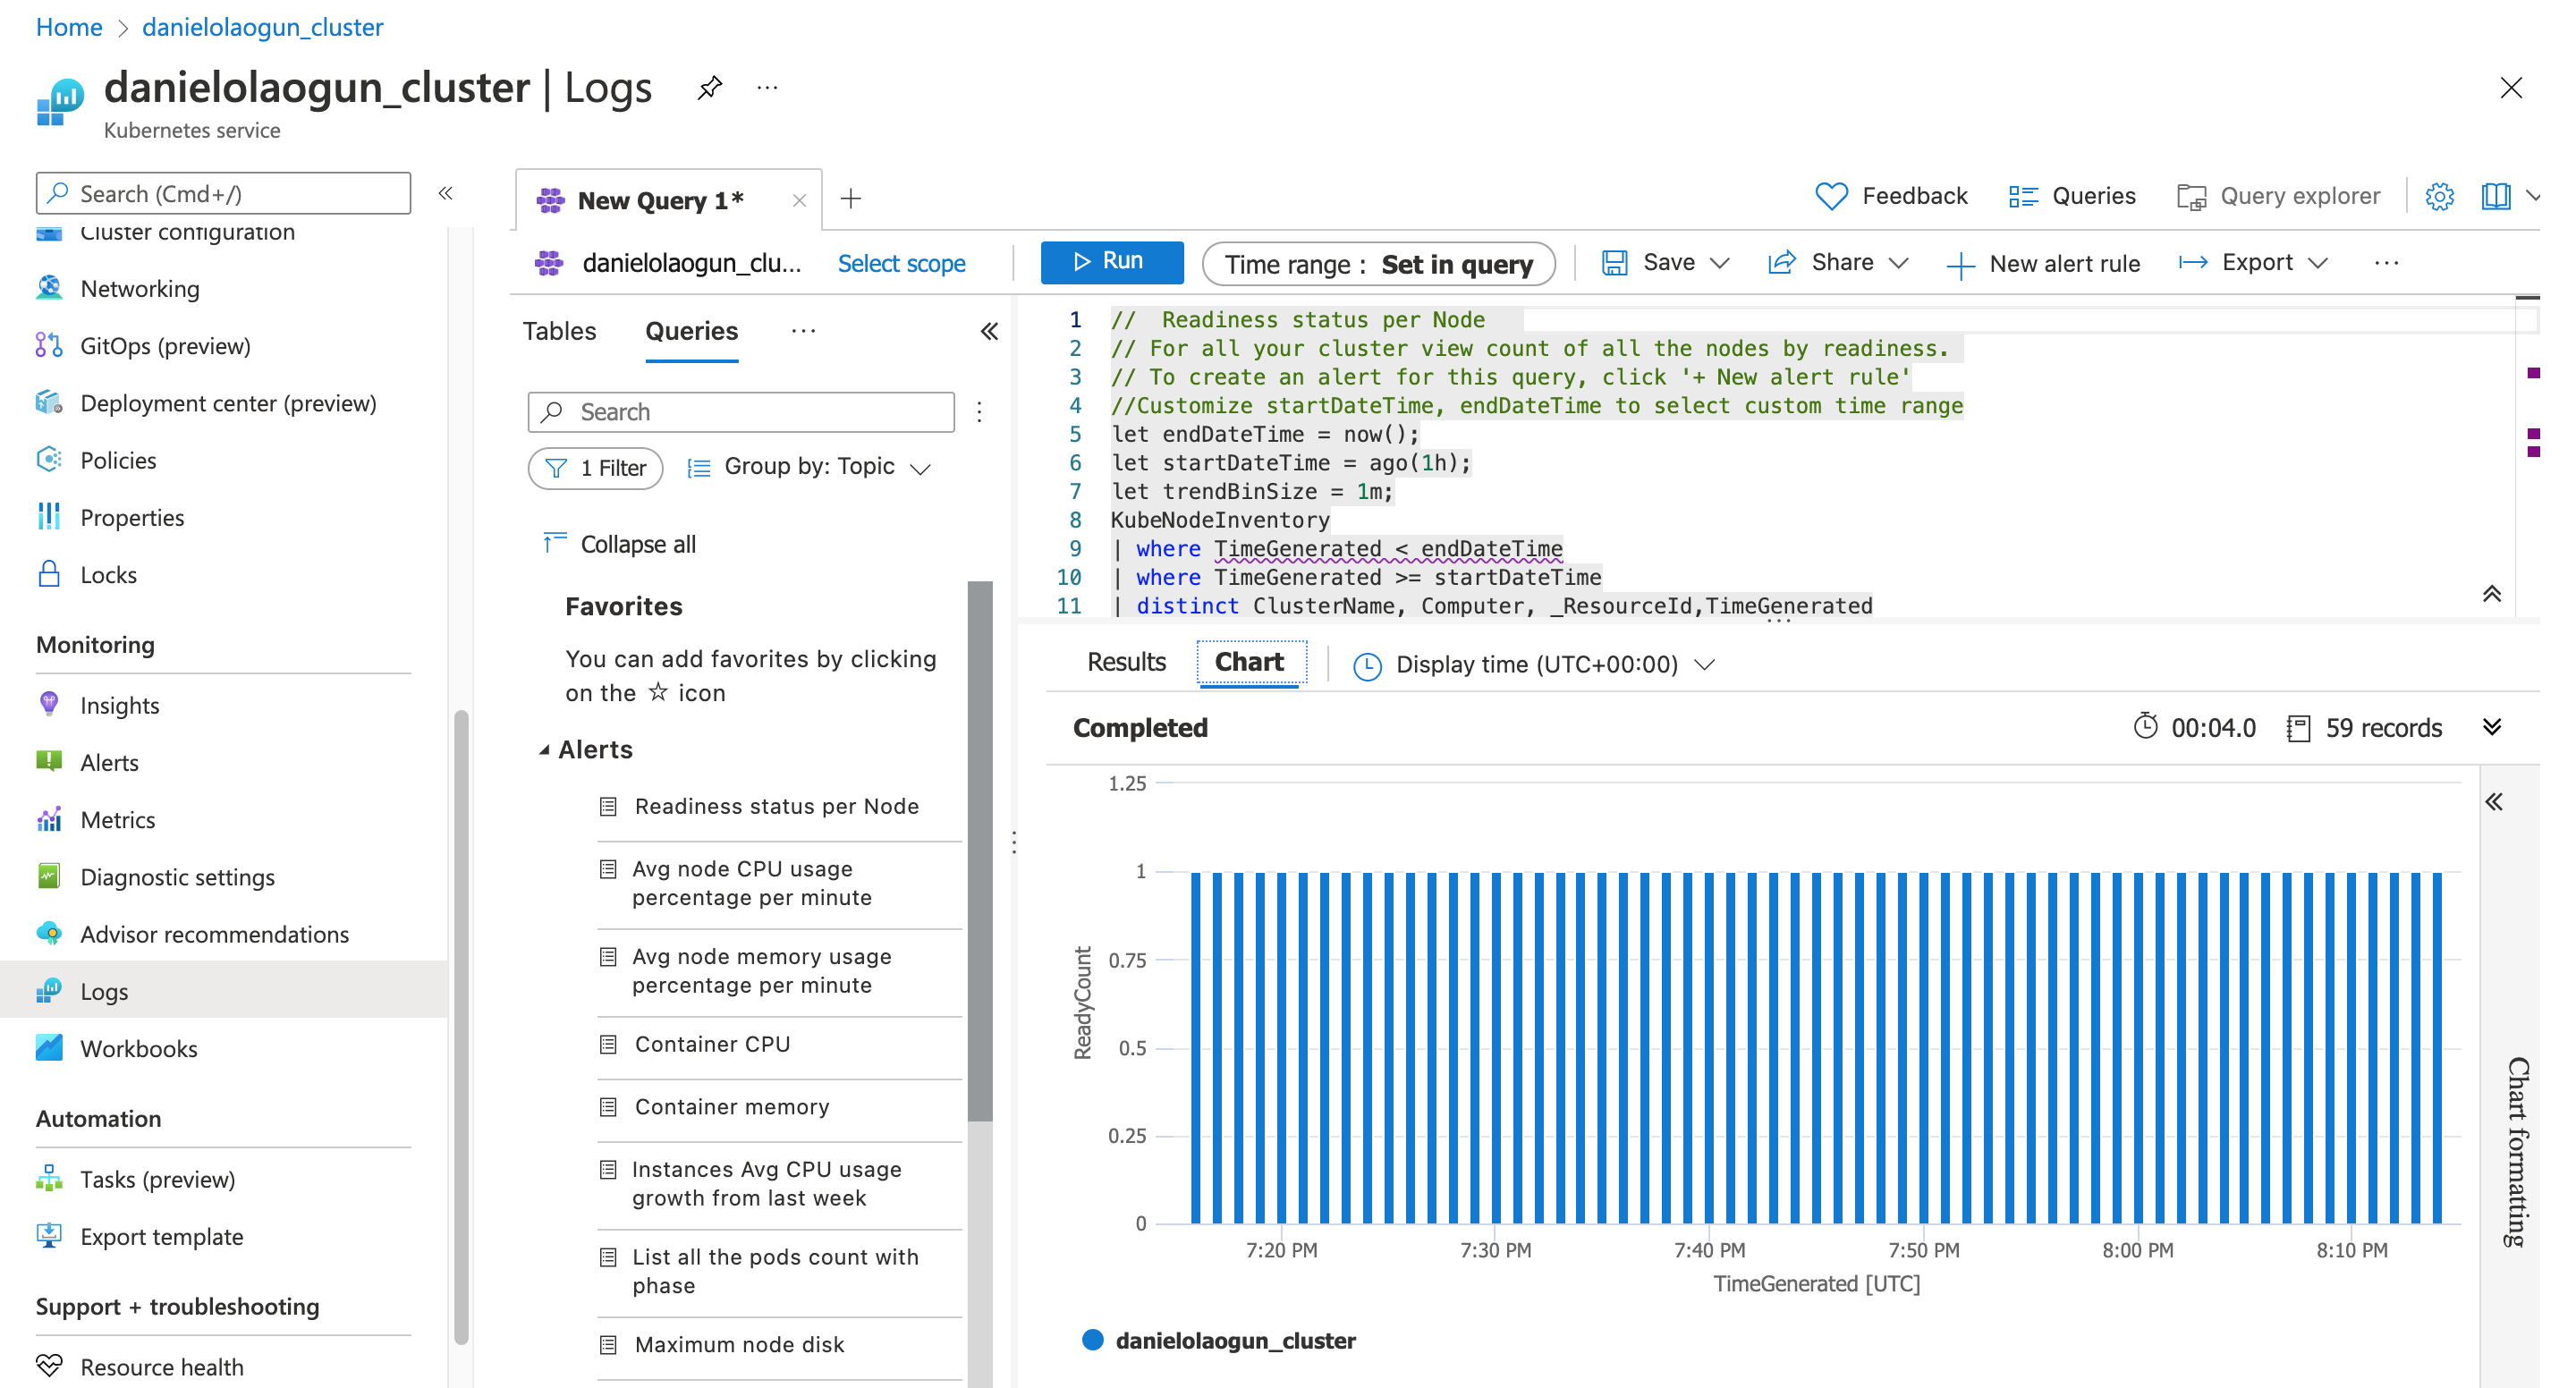Screen dimensions: 2576x1388
Task: Open Resource health
Action: [161, 1366]
